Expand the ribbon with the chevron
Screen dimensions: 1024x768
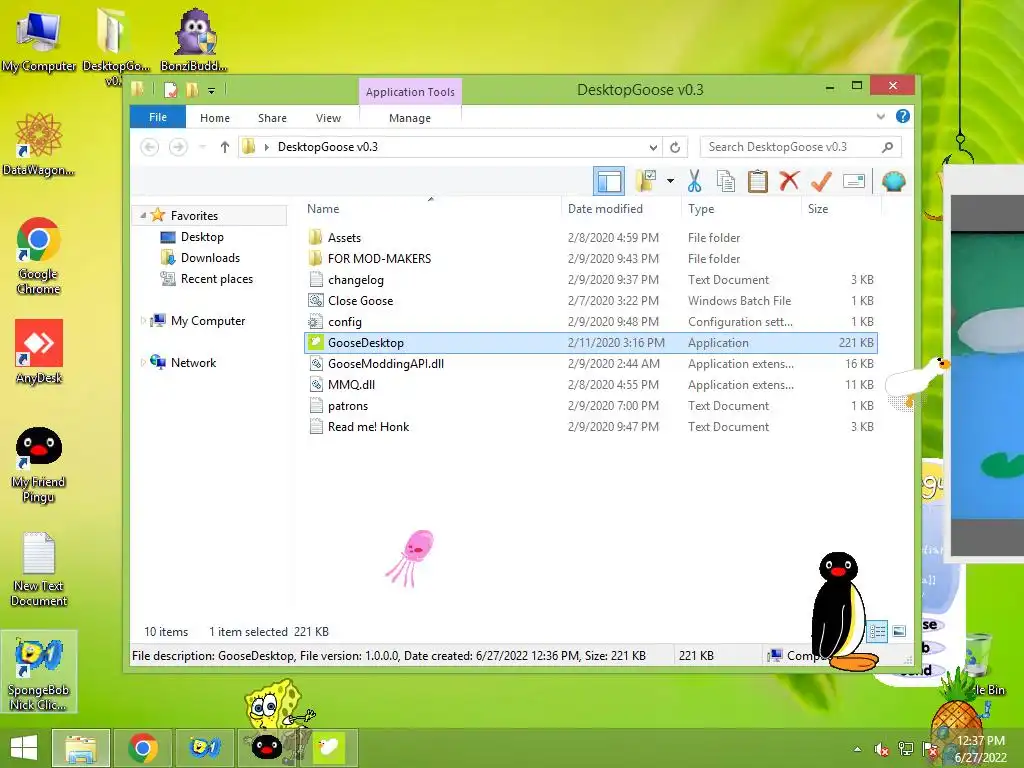click(880, 117)
